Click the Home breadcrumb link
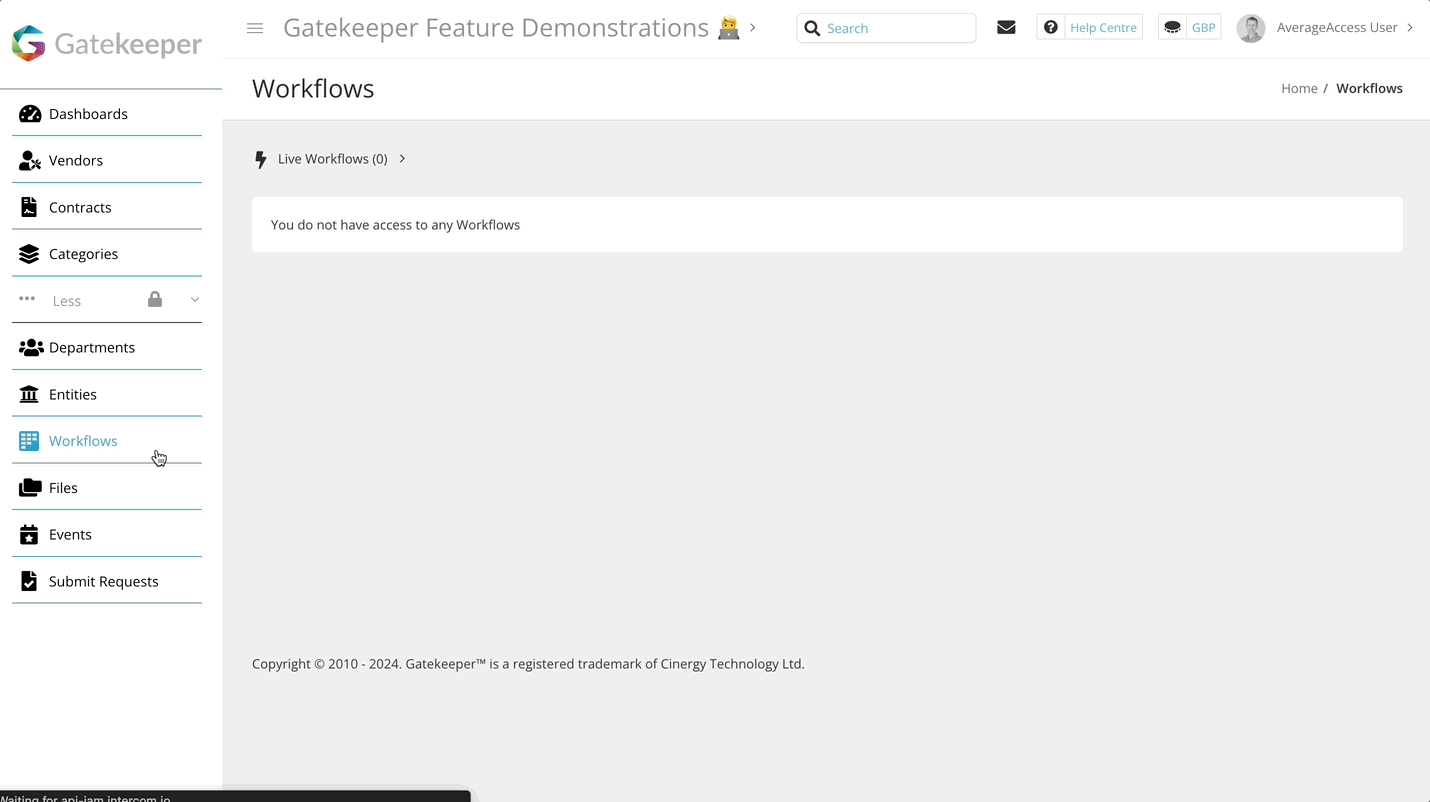This screenshot has width=1430, height=802. [1299, 88]
